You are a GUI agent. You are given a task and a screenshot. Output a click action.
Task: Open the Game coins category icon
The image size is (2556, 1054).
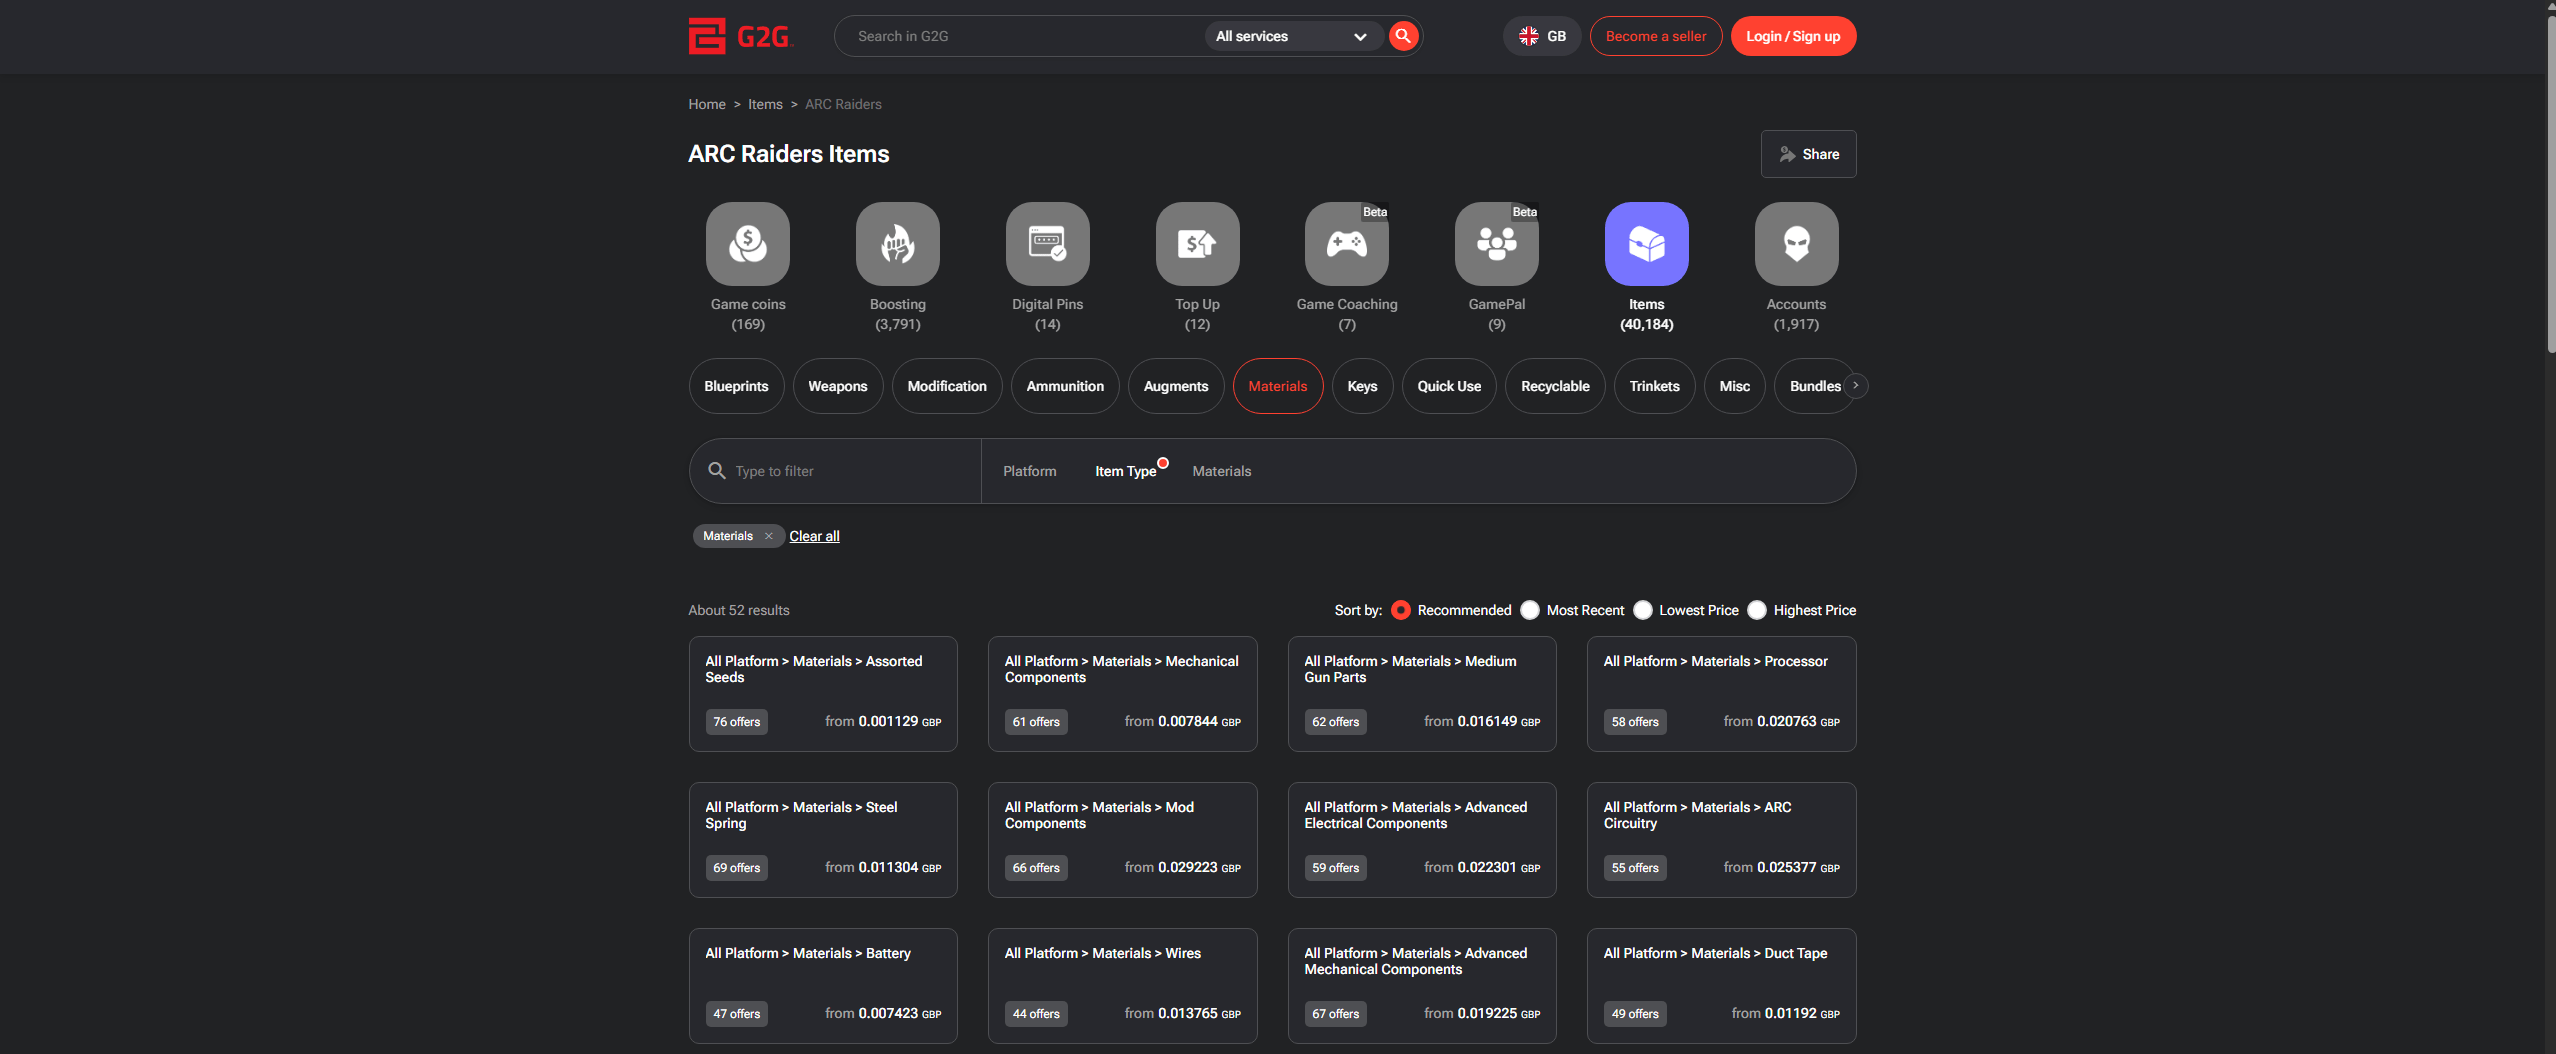pyautogui.click(x=747, y=244)
